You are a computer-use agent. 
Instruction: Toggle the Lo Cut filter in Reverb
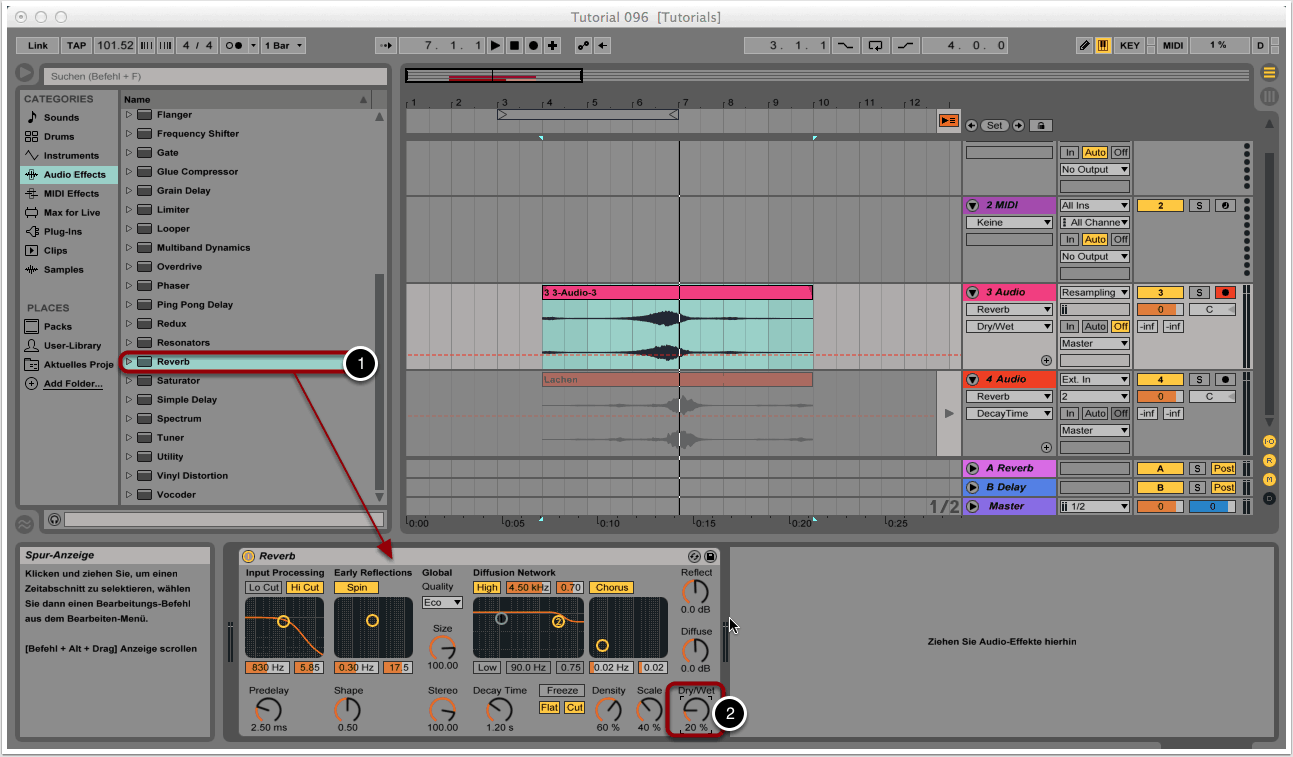coord(264,588)
